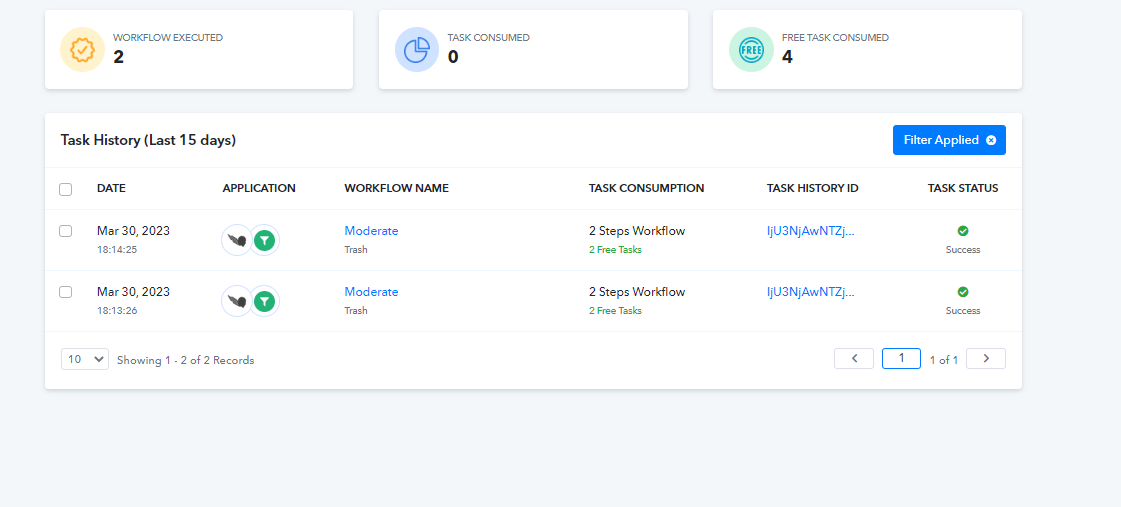This screenshot has width=1121, height=507.
Task: Click the TASK HISTORY ID column header
Action: (812, 189)
